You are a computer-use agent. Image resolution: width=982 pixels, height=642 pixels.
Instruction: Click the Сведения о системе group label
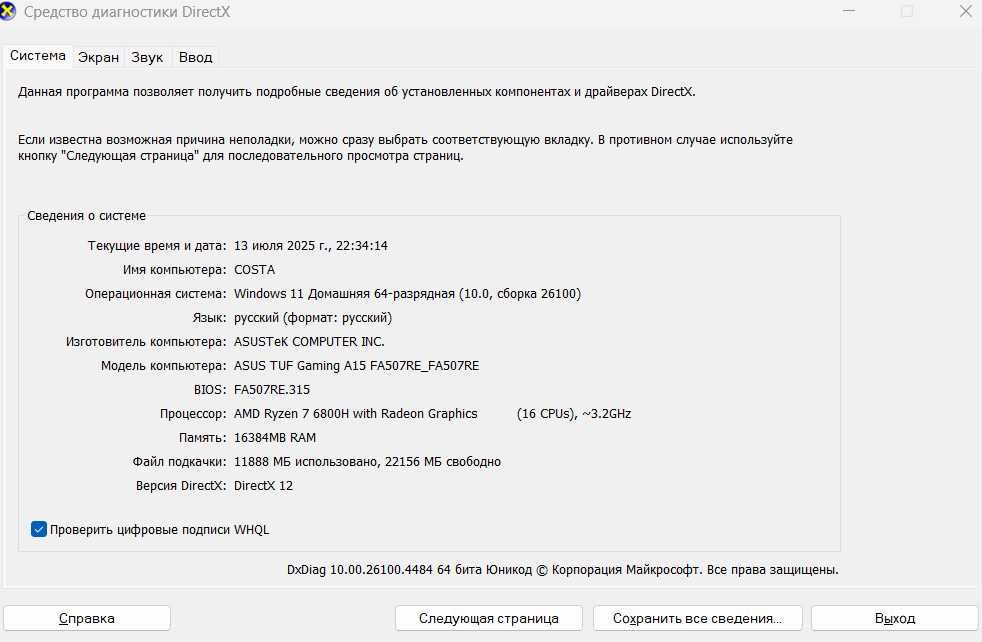coord(86,215)
